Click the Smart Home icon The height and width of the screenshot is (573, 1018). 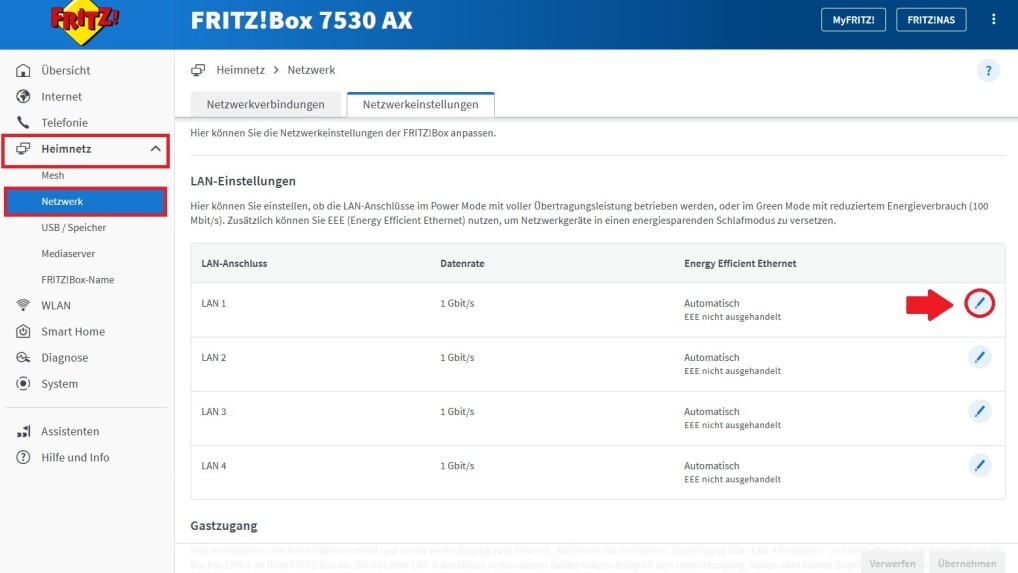pyautogui.click(x=23, y=331)
